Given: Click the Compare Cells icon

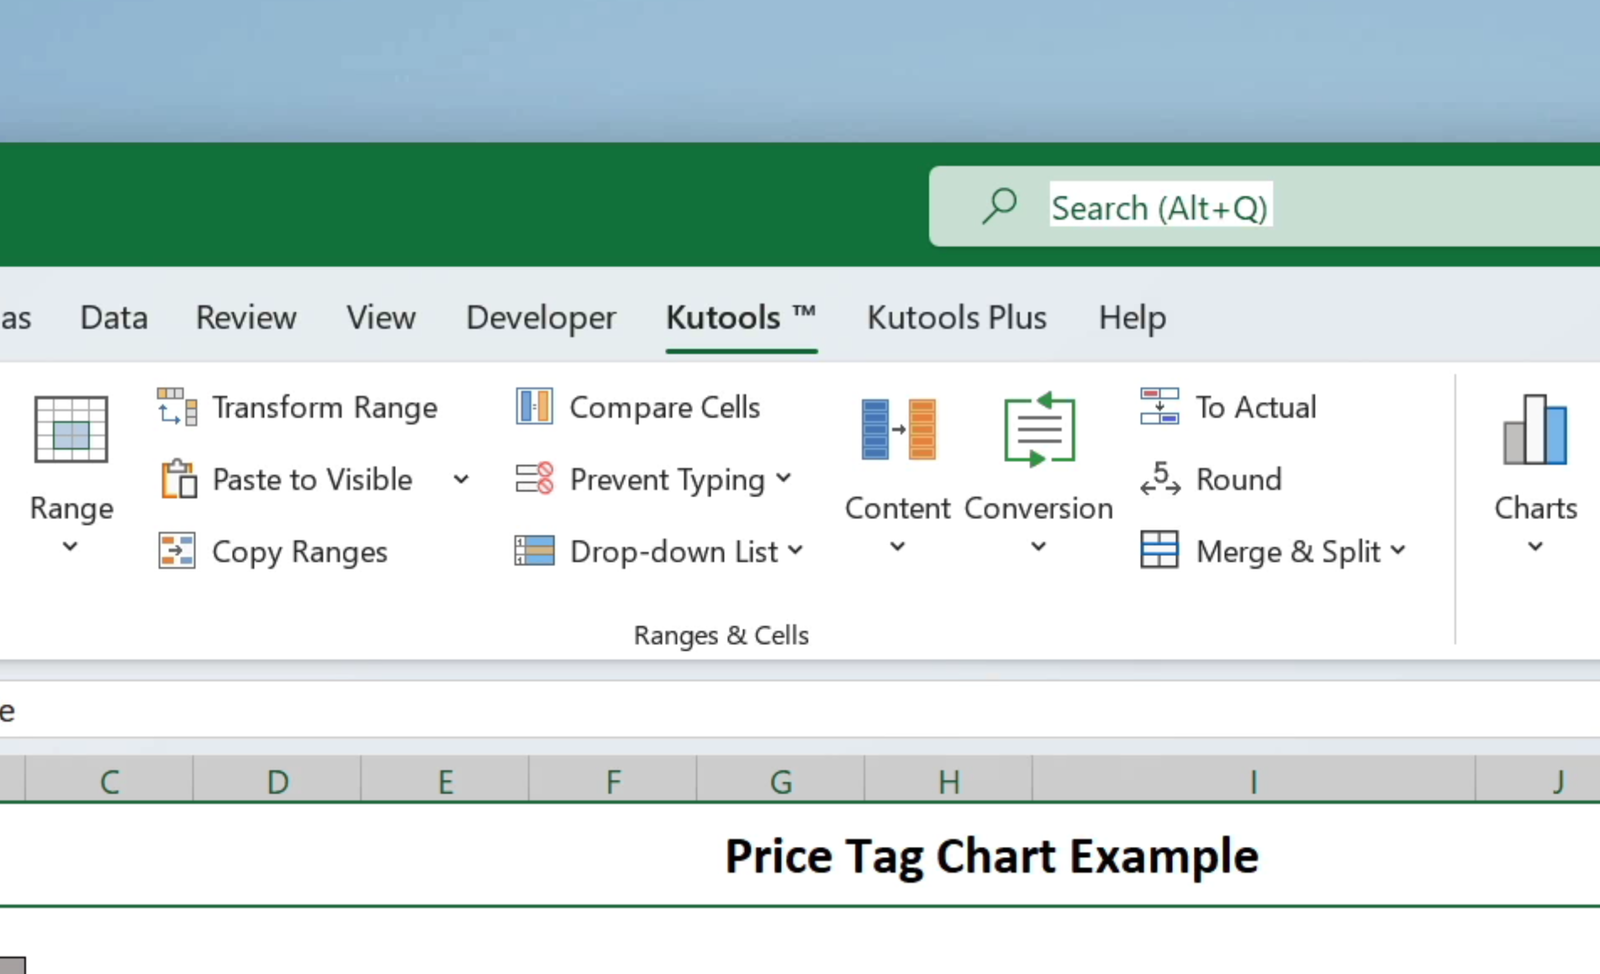Looking at the screenshot, I should point(534,407).
